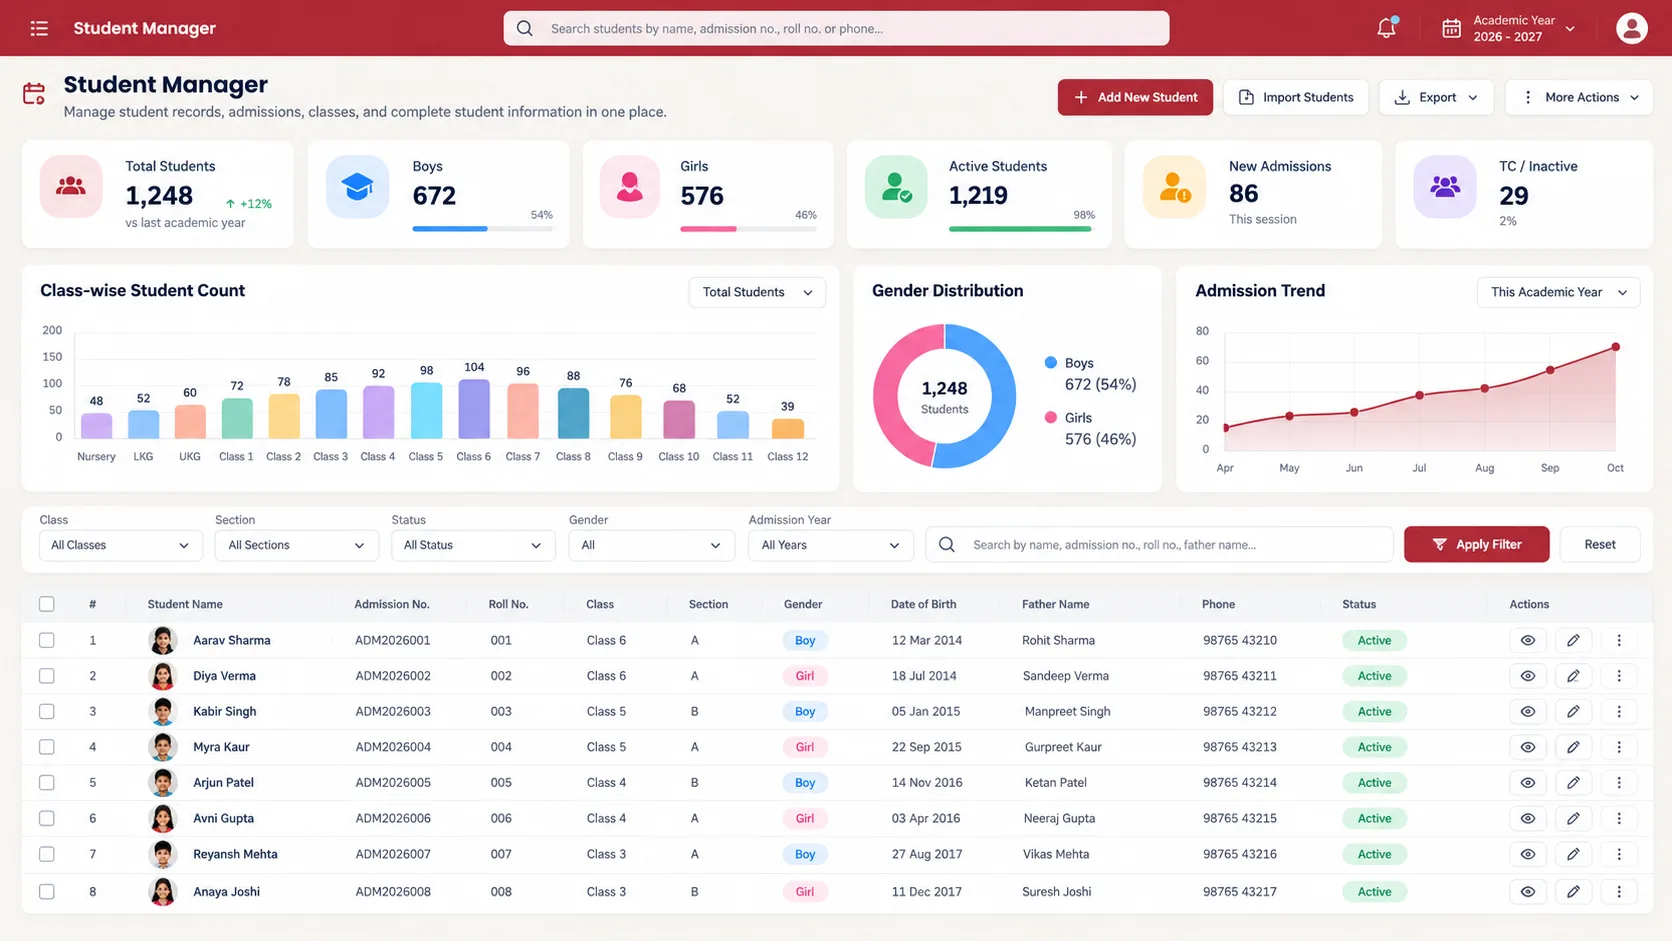Edit Aarav Sharma's record with pencil icon
The height and width of the screenshot is (941, 1672).
1573,640
